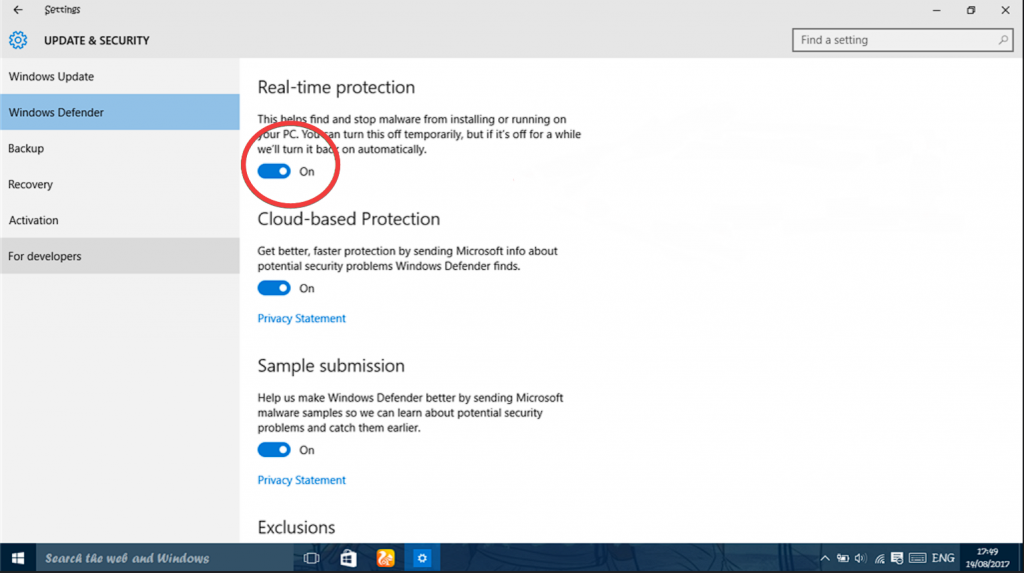Click the search magnifier icon

click(1003, 41)
